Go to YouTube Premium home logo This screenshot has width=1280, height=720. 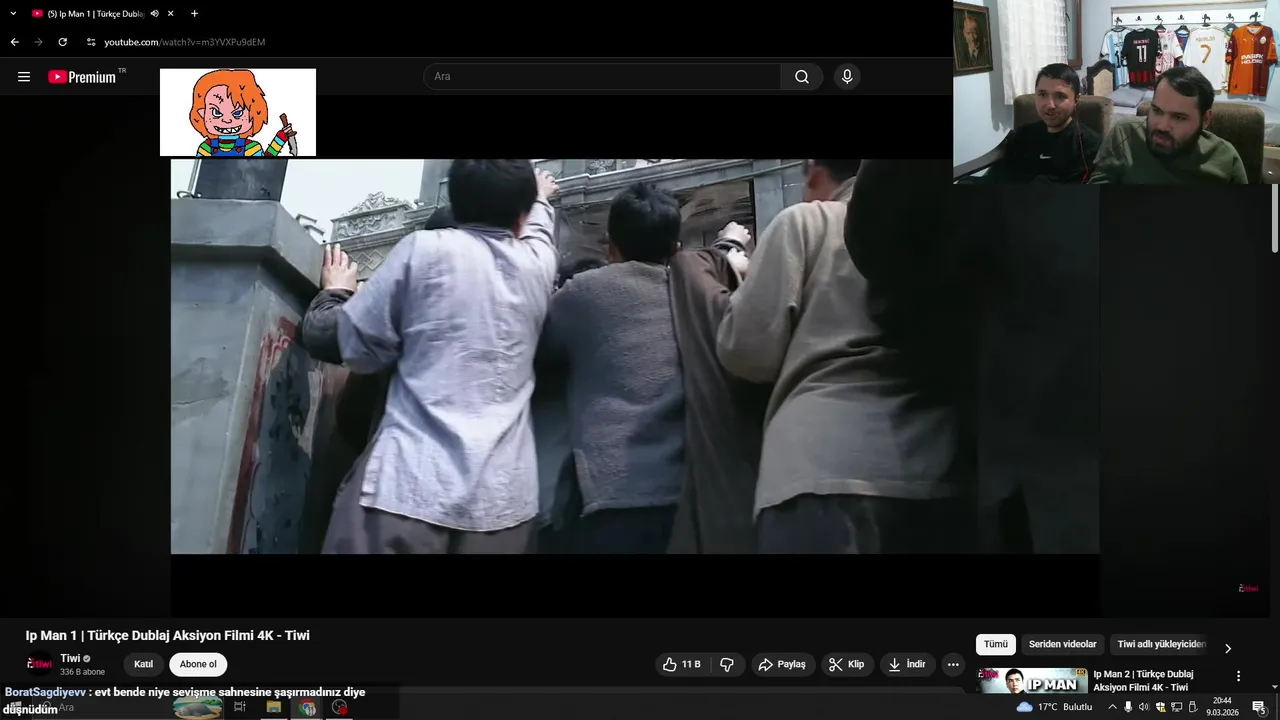click(x=82, y=77)
